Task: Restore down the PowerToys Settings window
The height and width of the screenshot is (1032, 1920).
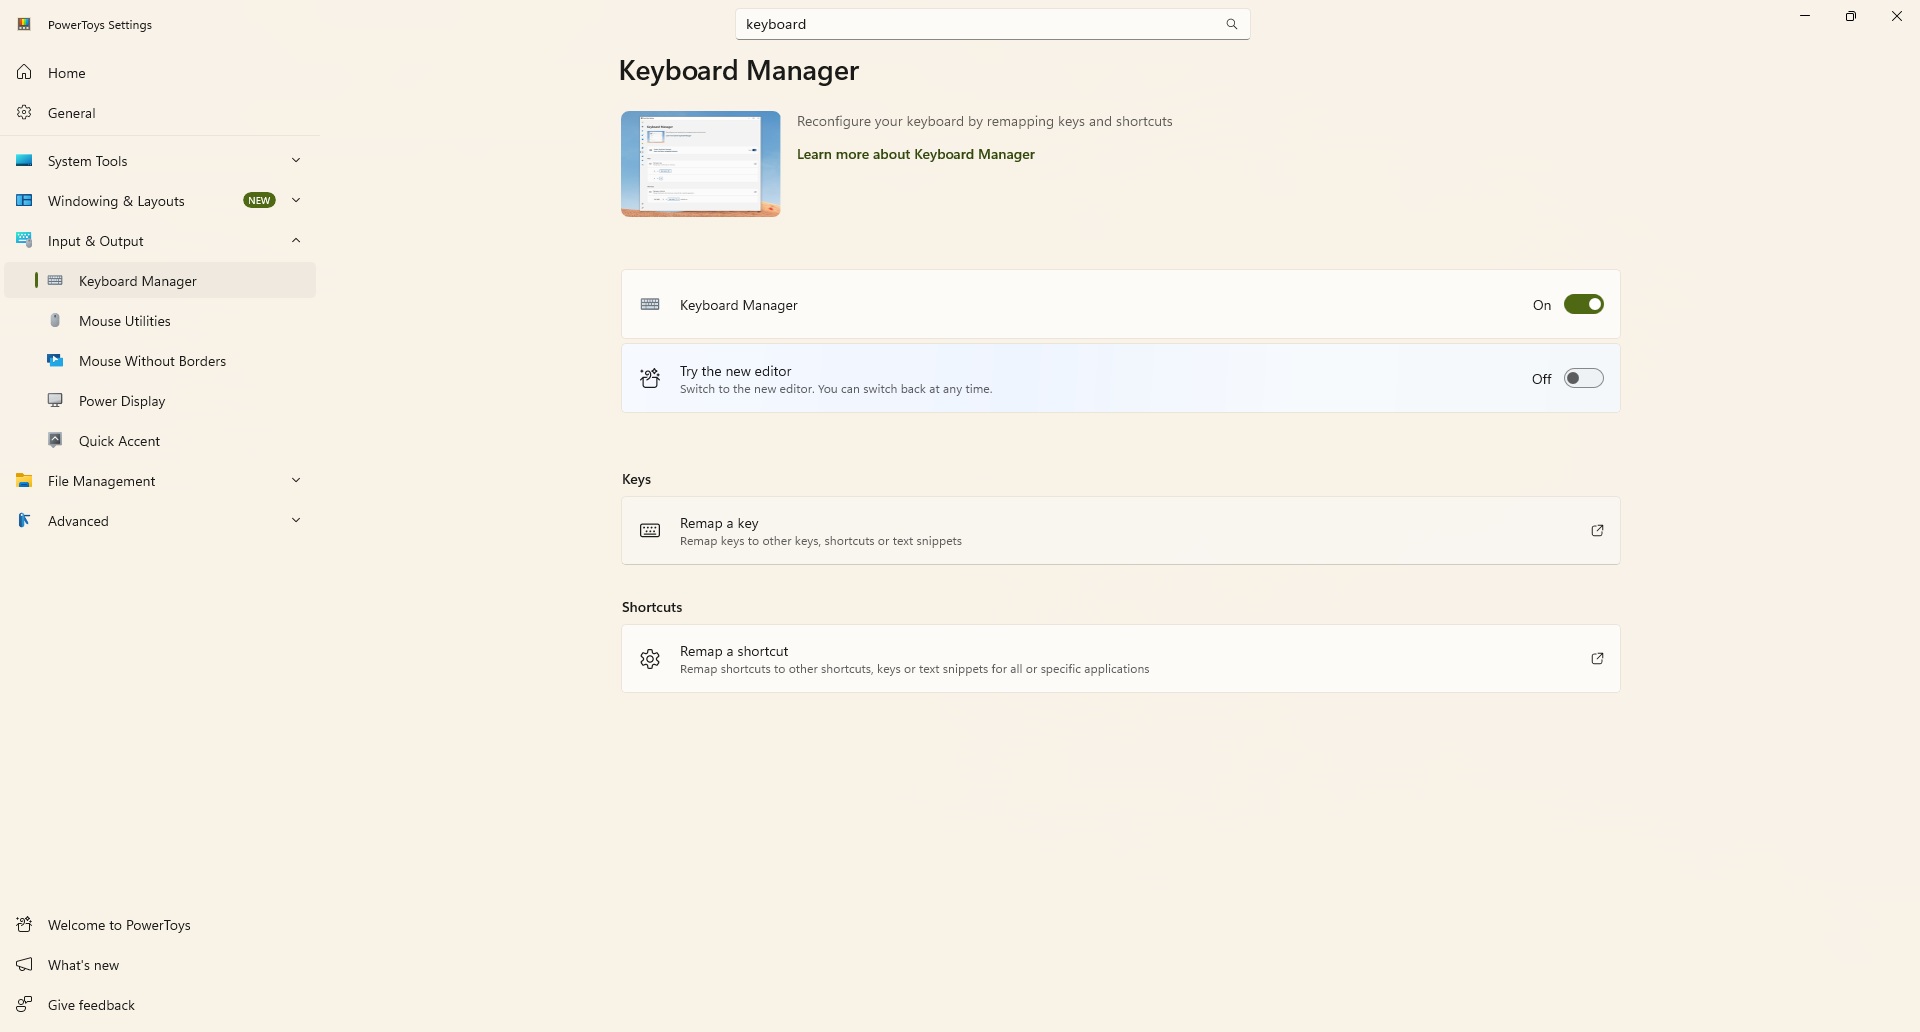Action: [1851, 16]
